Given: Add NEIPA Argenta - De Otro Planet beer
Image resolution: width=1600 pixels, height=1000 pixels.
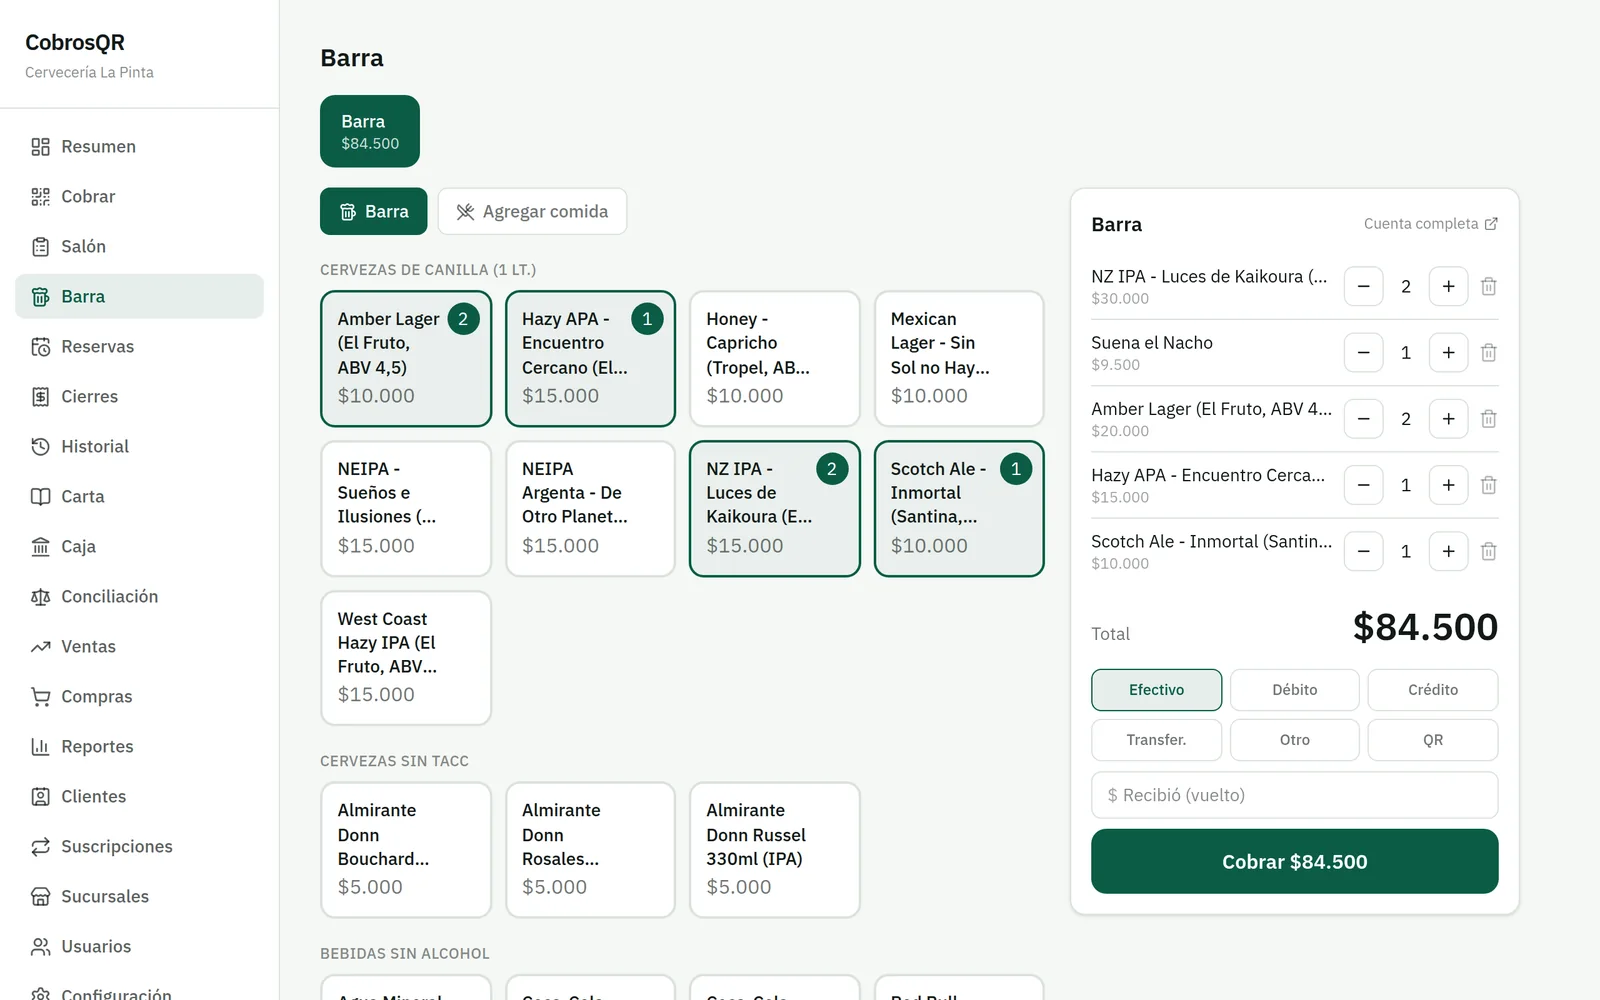Looking at the screenshot, I should pyautogui.click(x=590, y=508).
